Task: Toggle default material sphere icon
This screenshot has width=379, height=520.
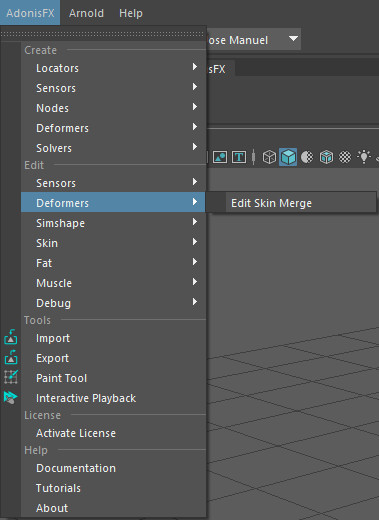Action: coord(307,157)
